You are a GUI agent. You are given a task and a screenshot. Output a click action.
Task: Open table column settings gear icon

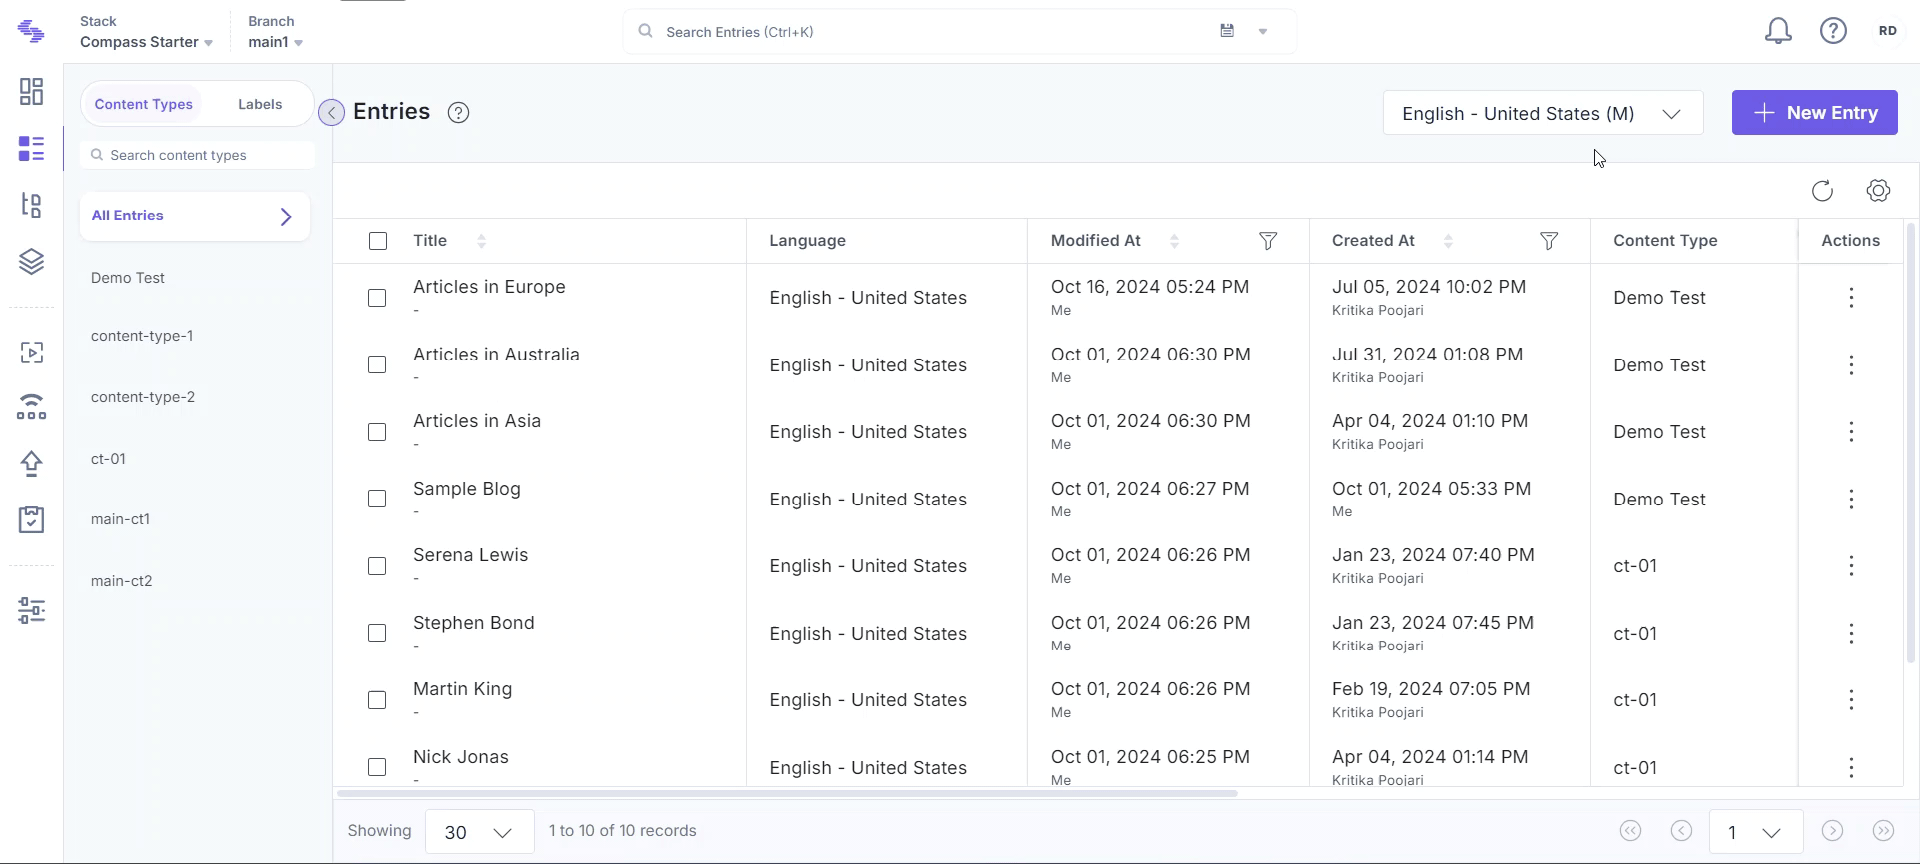1878,191
